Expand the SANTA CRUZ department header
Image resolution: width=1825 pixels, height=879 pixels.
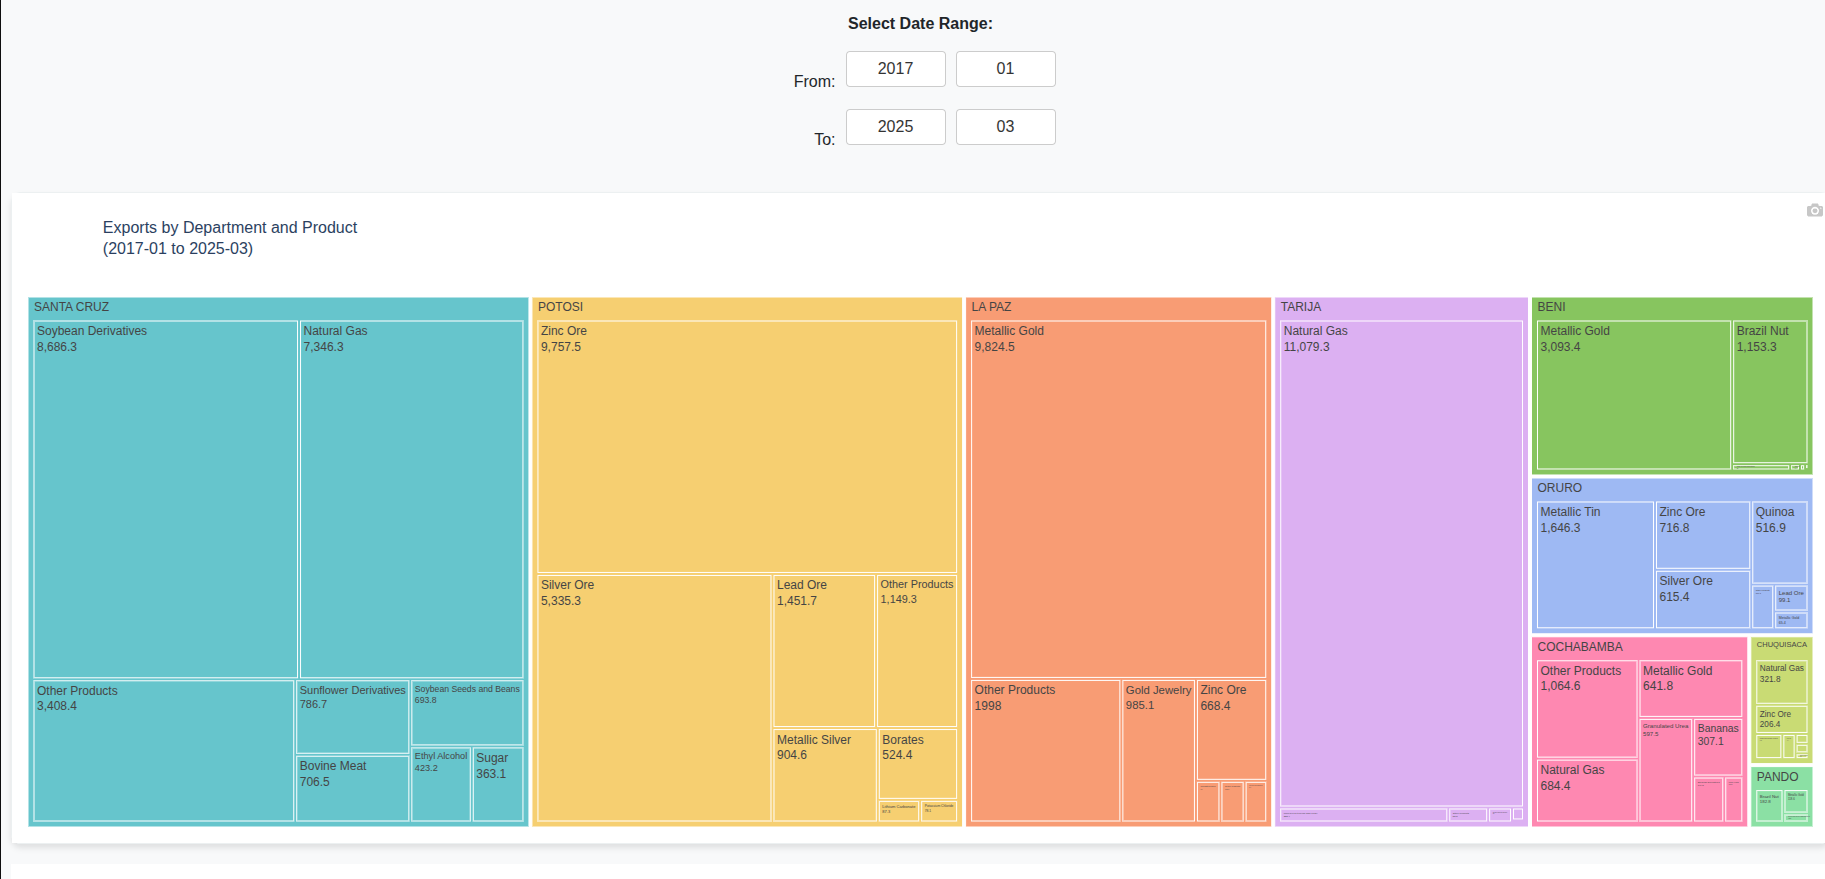[x=278, y=307]
